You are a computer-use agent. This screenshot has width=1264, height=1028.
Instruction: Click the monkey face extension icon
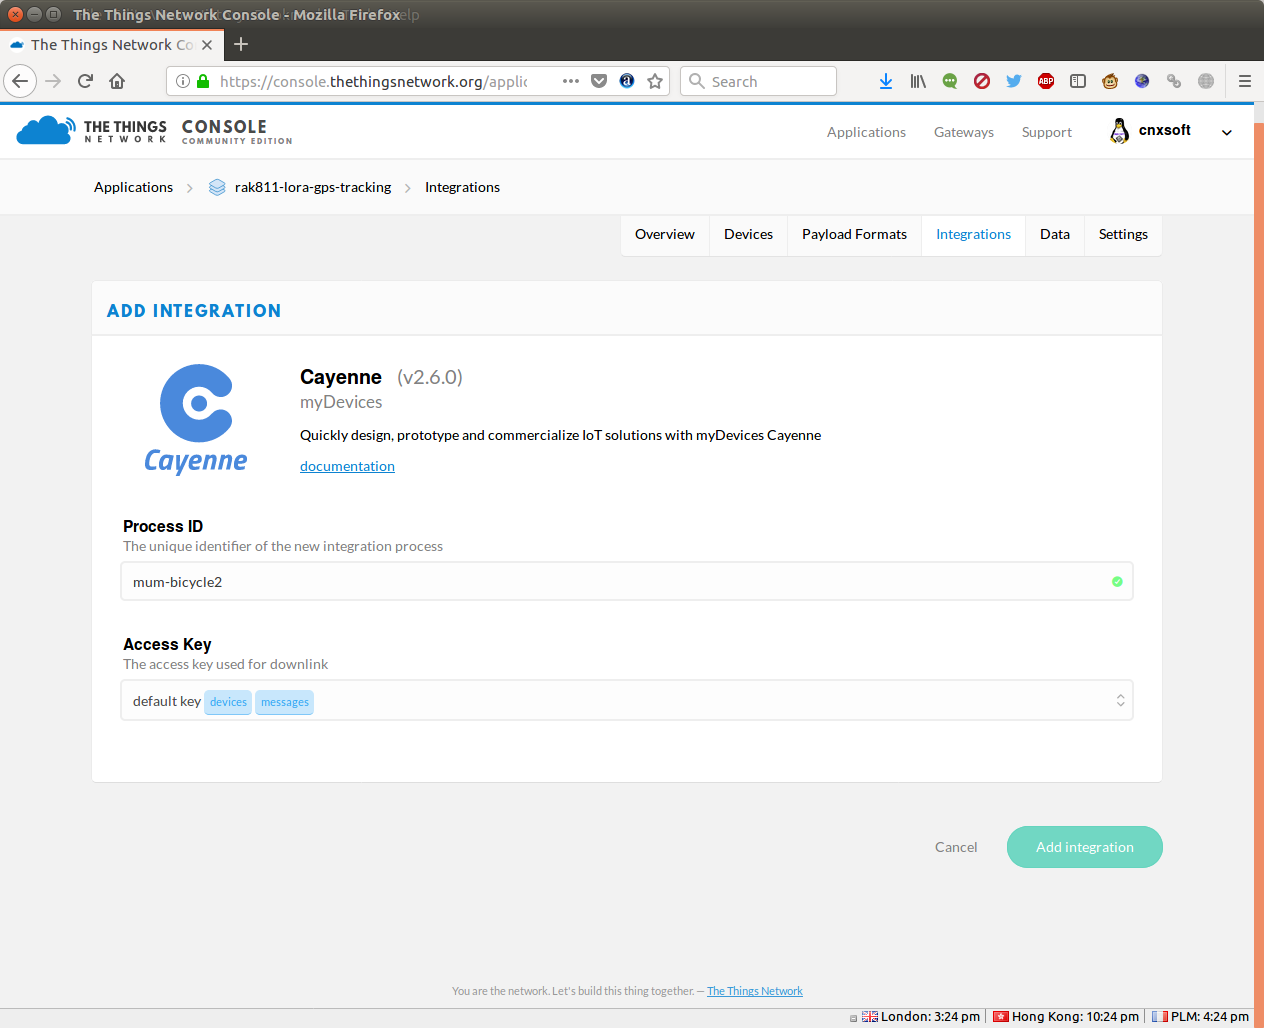coord(1110,81)
